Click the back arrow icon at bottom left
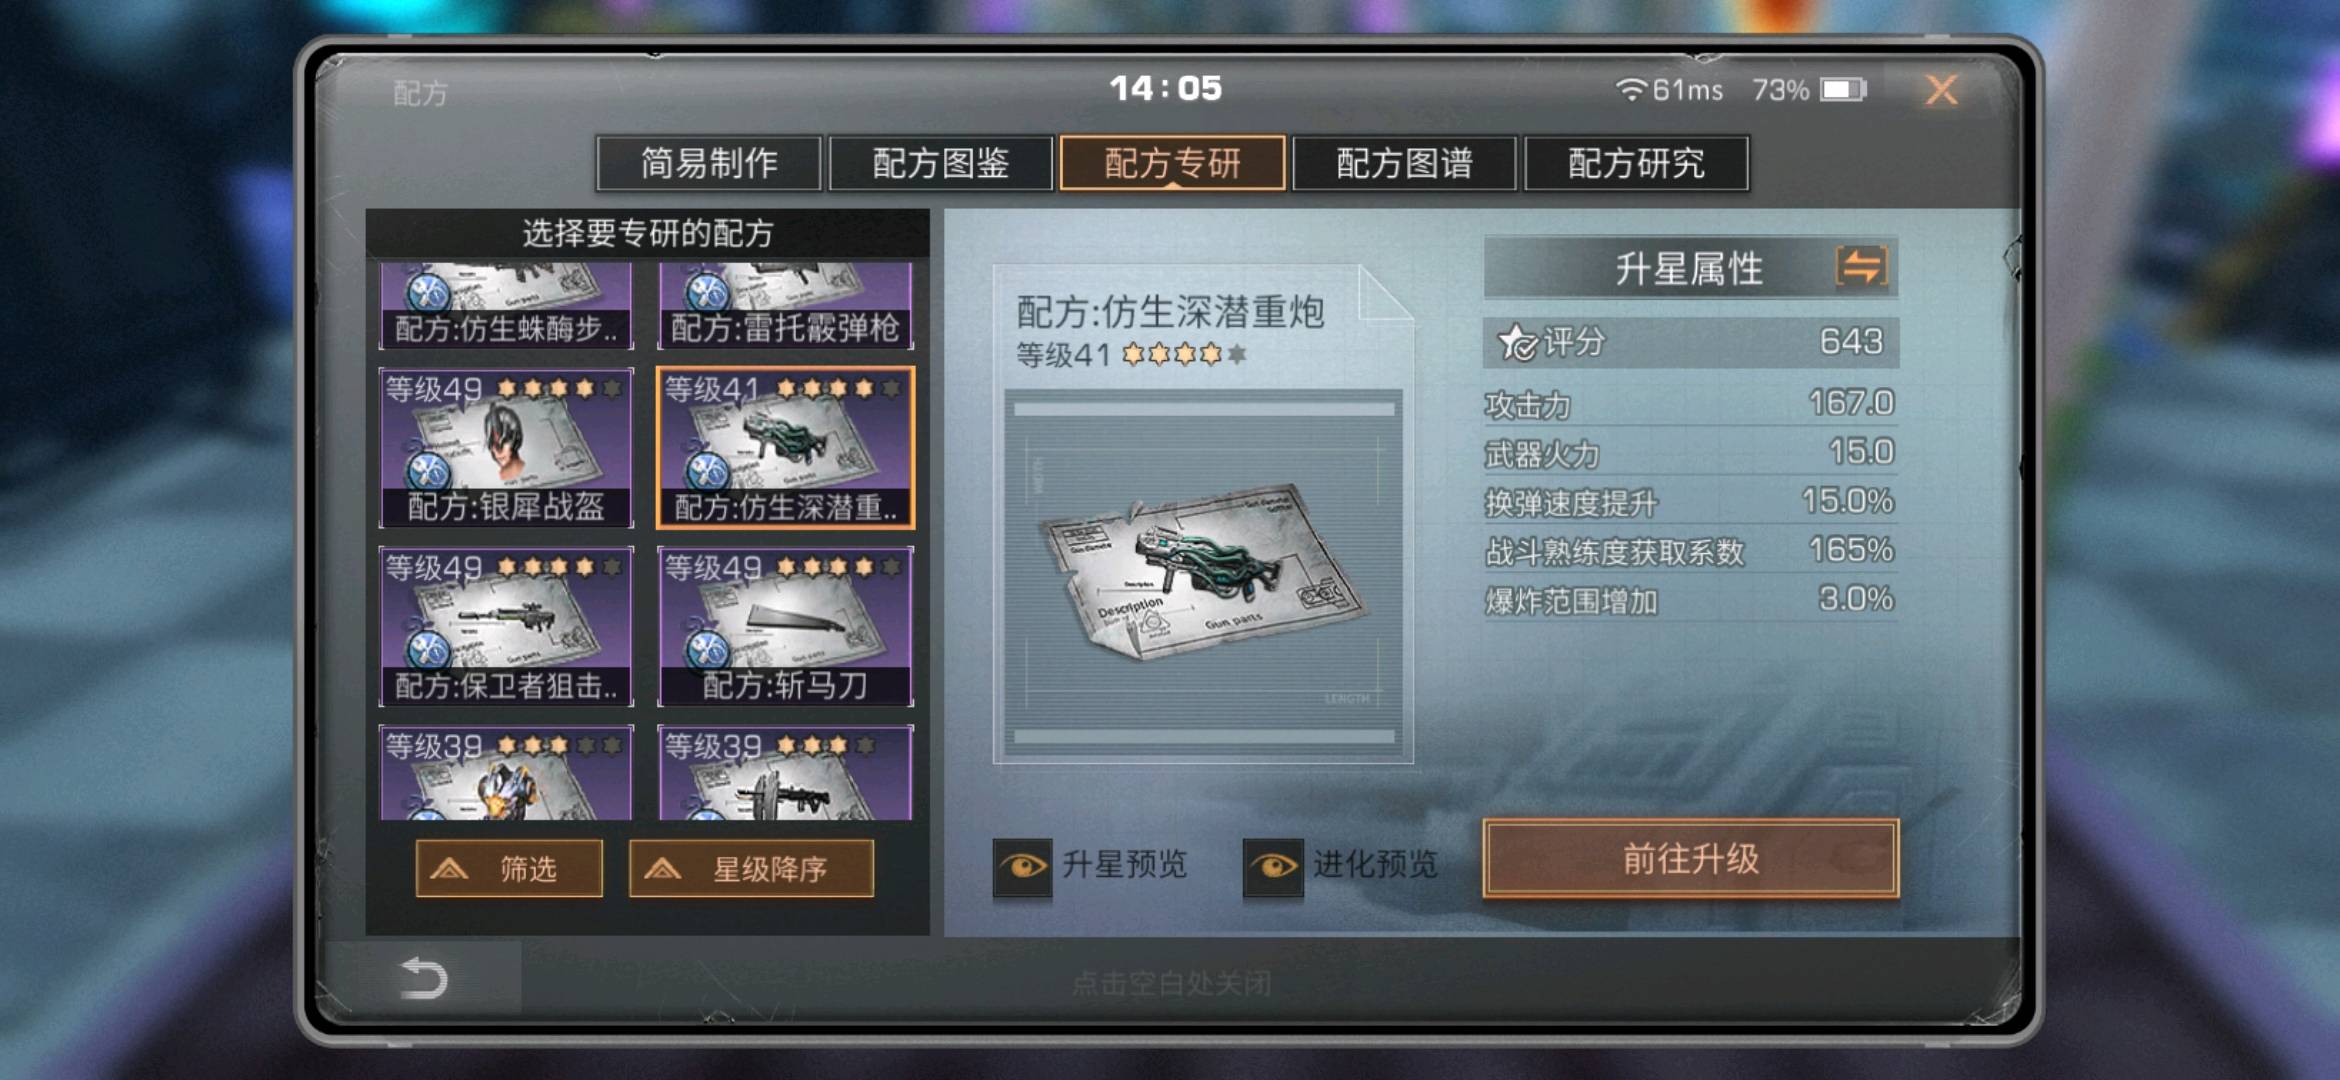2340x1080 pixels. [424, 978]
